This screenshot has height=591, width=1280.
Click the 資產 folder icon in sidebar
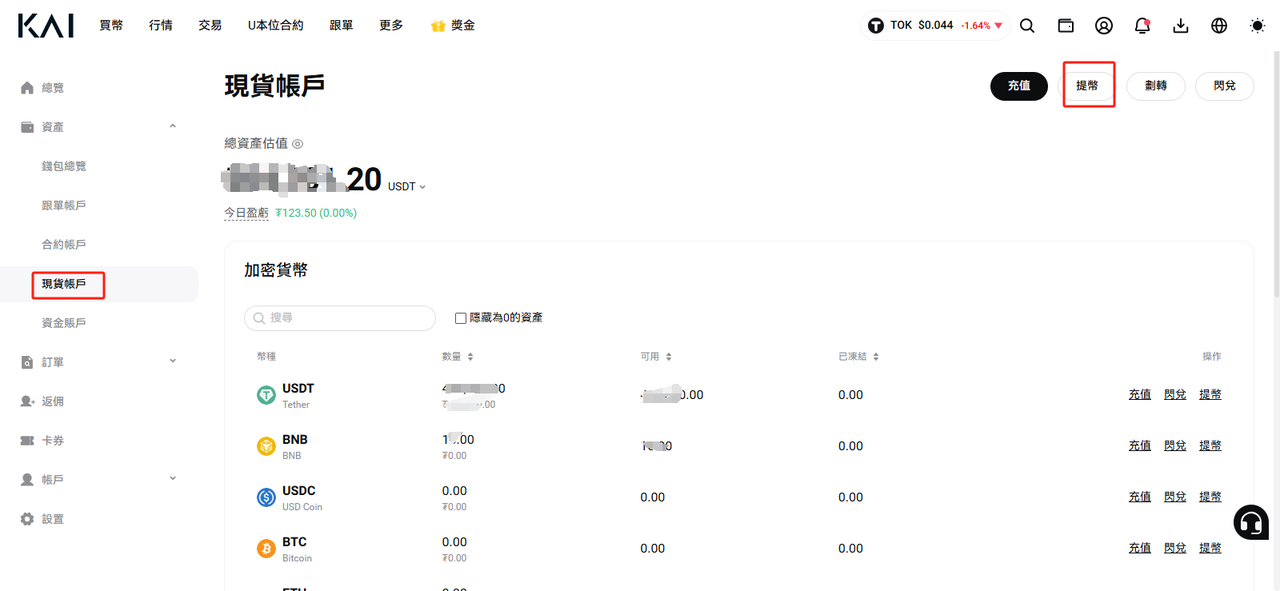[27, 127]
